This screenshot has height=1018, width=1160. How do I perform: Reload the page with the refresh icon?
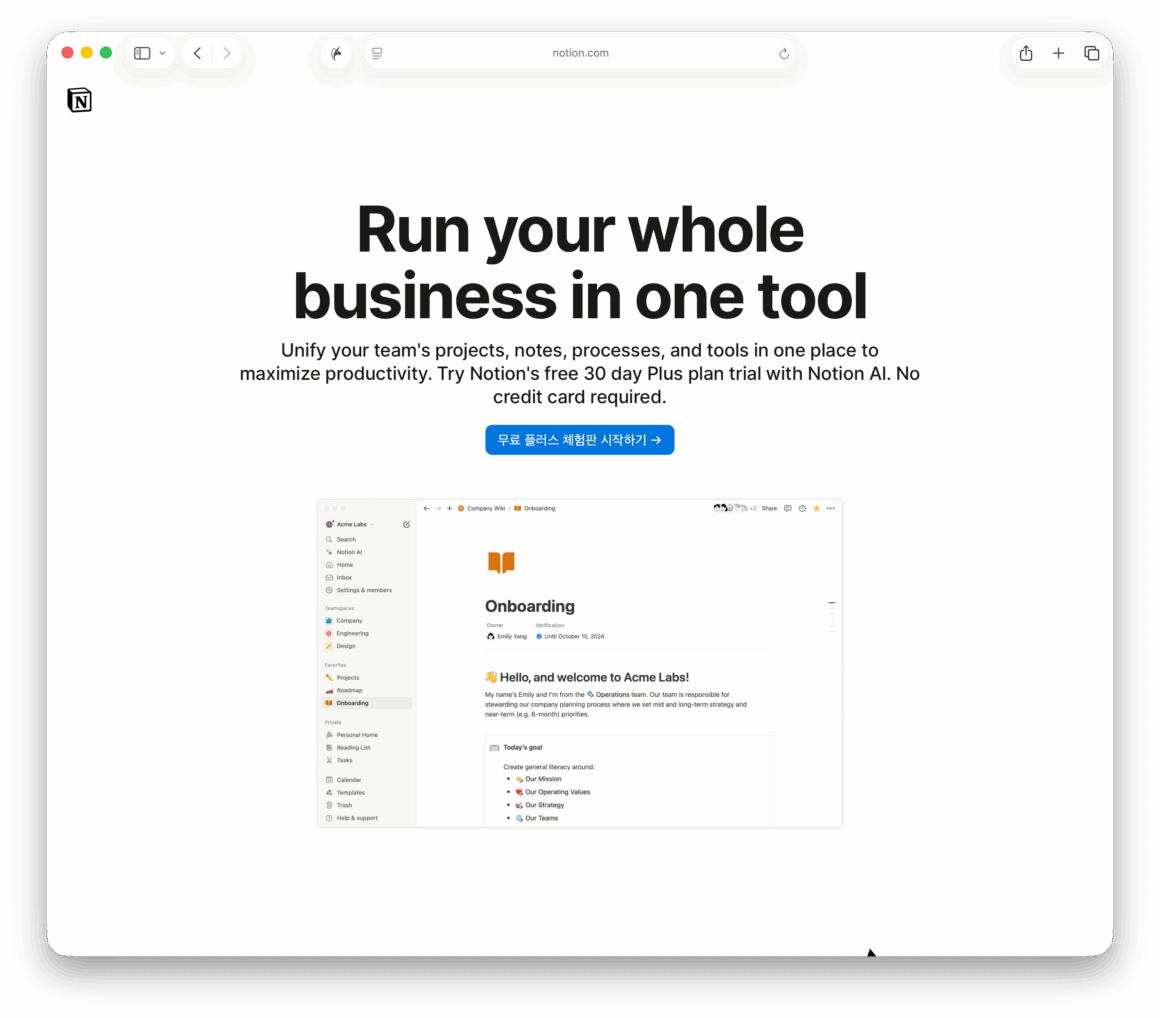(784, 53)
